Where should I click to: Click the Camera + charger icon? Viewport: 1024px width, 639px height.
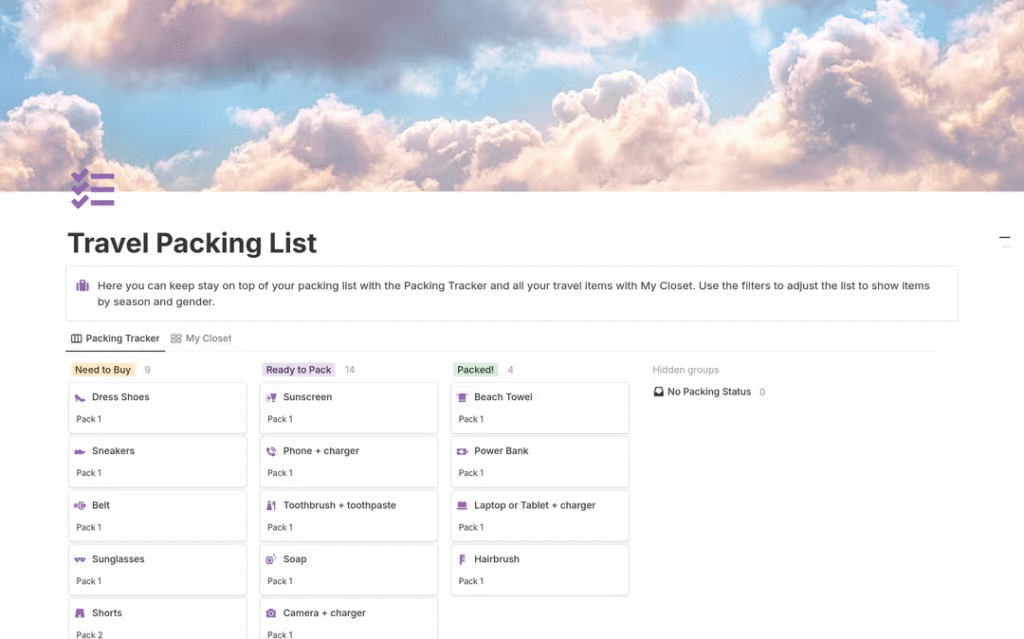pyautogui.click(x=271, y=614)
